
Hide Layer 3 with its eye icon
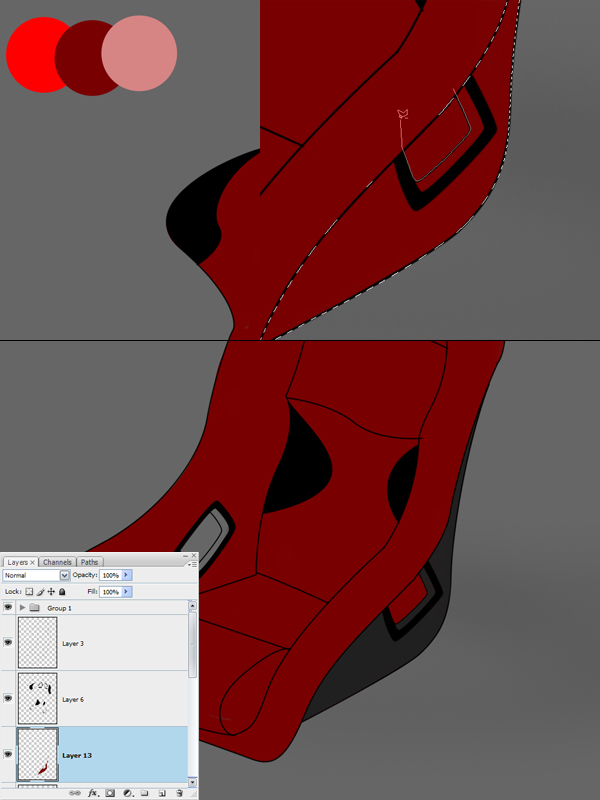coord(8,642)
